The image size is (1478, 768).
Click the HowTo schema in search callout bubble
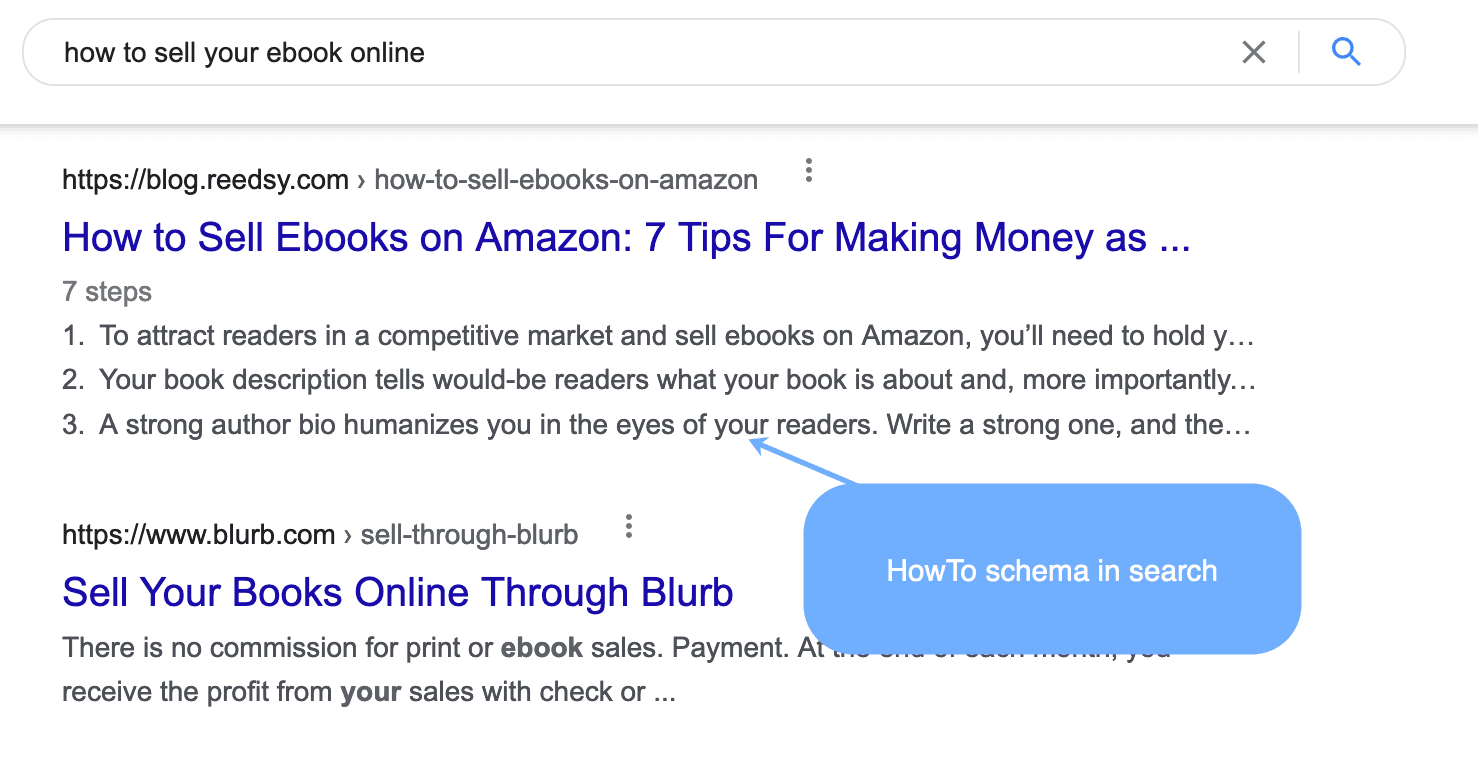pyautogui.click(x=1051, y=570)
